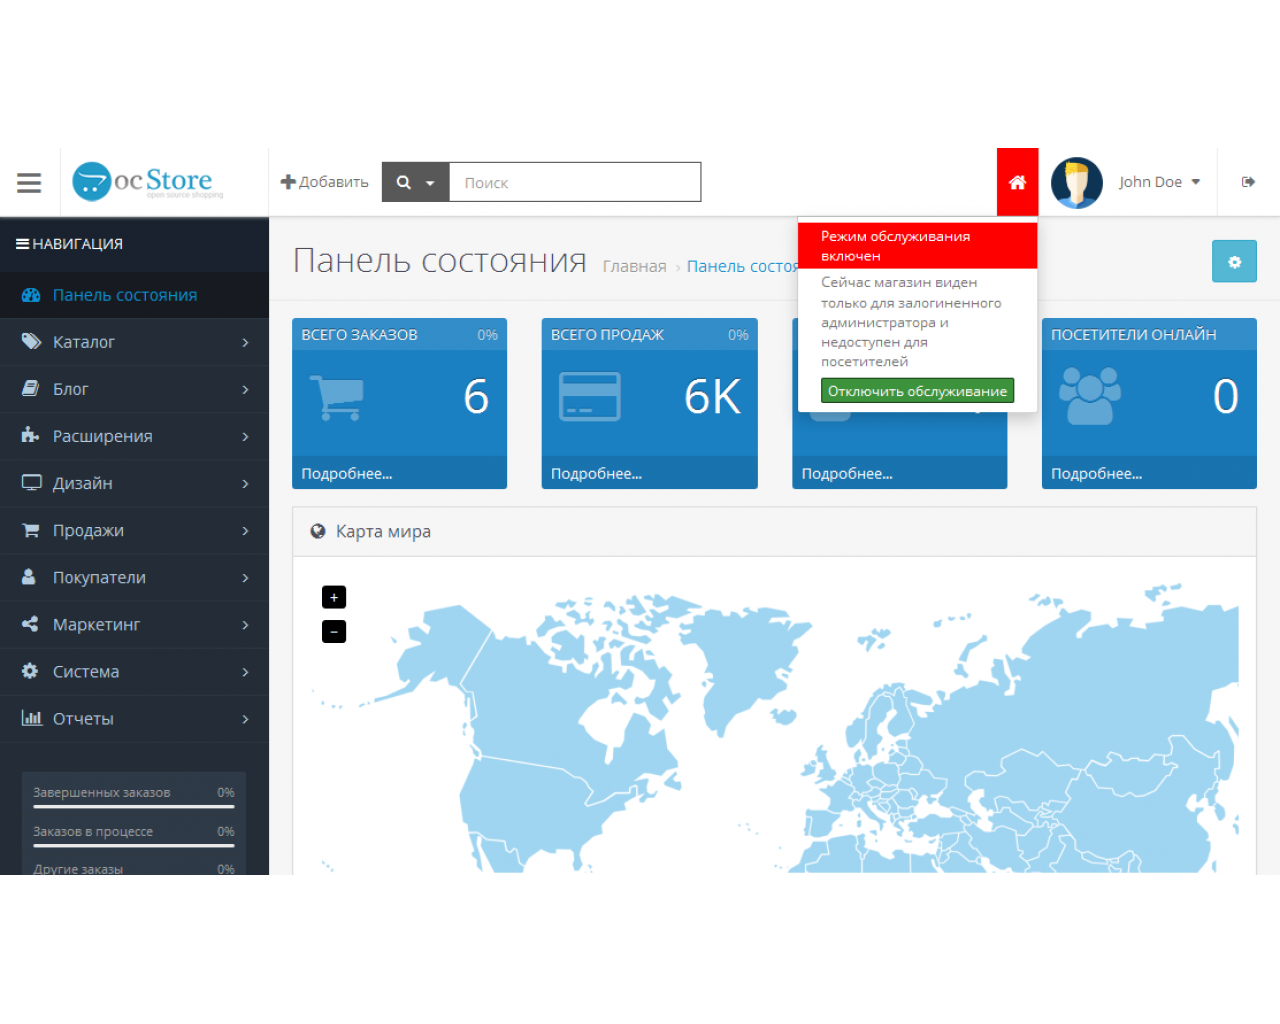
Task: Open dashboard settings gear button
Action: pos(1234,261)
